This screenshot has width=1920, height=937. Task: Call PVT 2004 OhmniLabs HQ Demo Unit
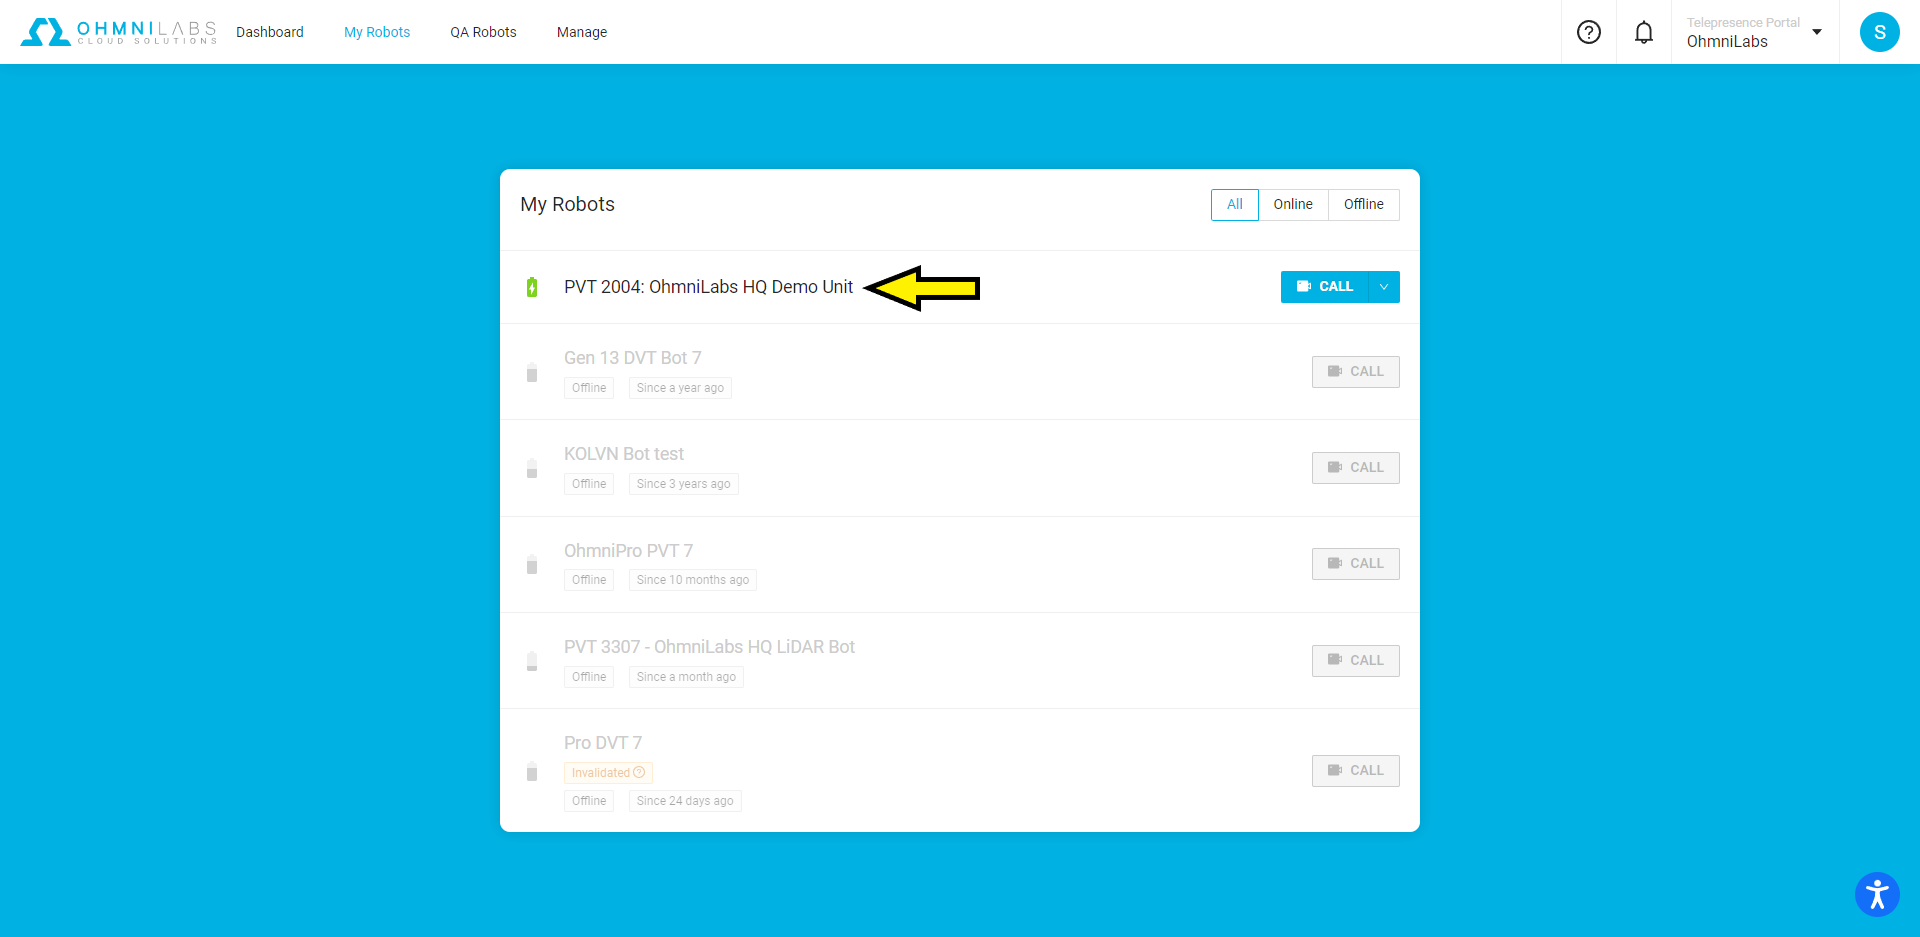pos(1325,287)
